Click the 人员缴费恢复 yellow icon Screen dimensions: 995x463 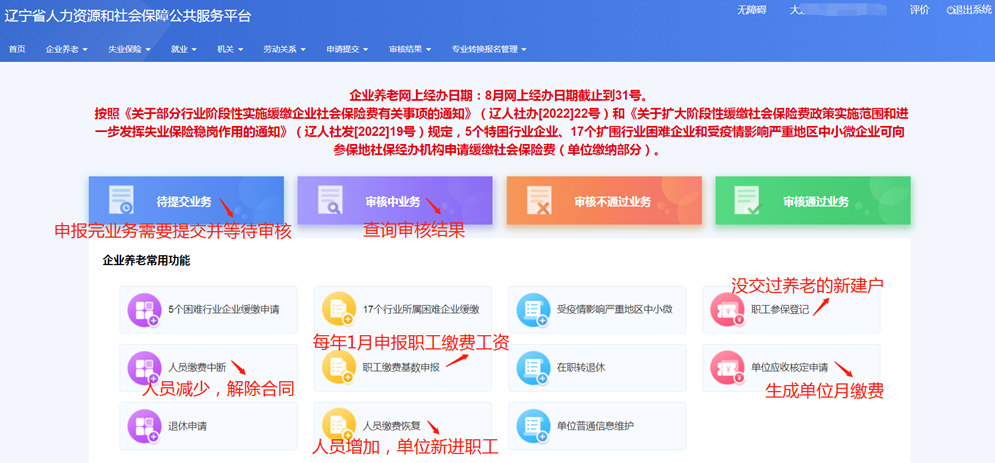click(339, 425)
